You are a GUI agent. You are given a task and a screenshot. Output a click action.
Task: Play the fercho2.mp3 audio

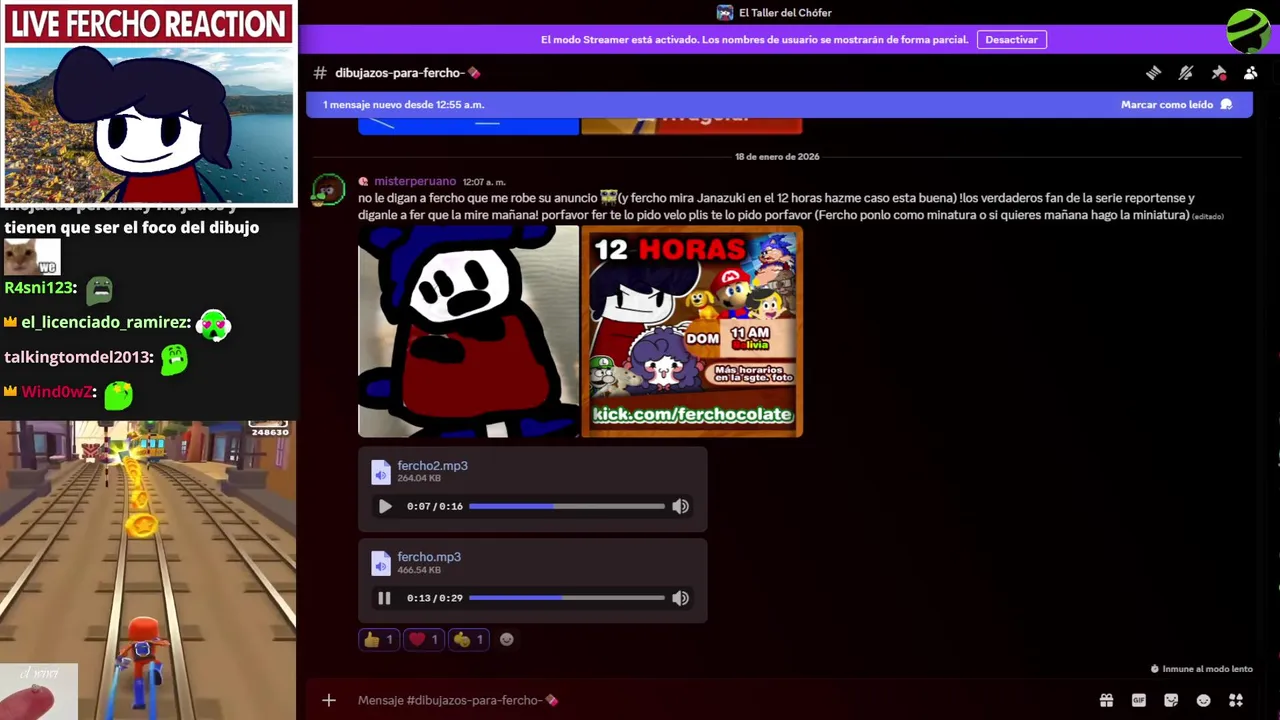tap(385, 506)
